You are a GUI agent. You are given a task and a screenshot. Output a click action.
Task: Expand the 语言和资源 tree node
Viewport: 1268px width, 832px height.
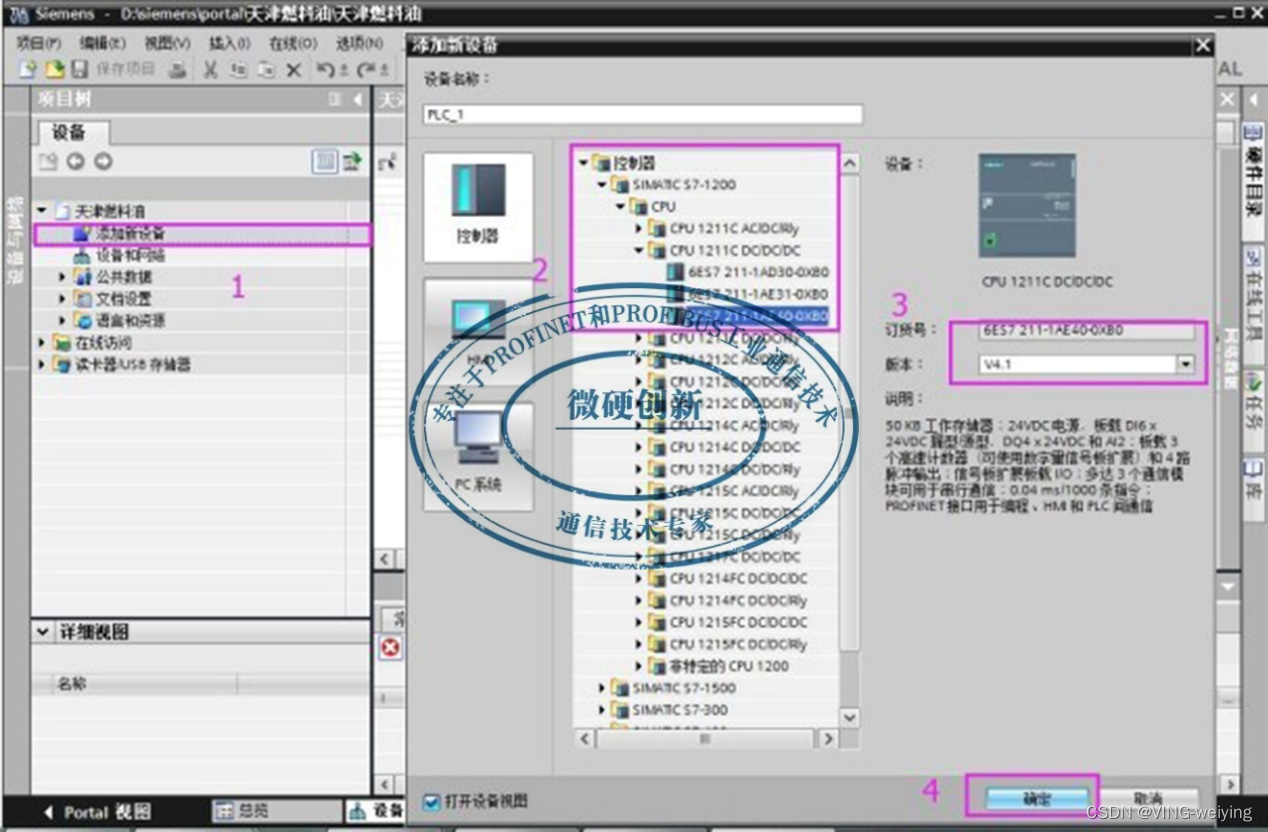click(x=62, y=321)
